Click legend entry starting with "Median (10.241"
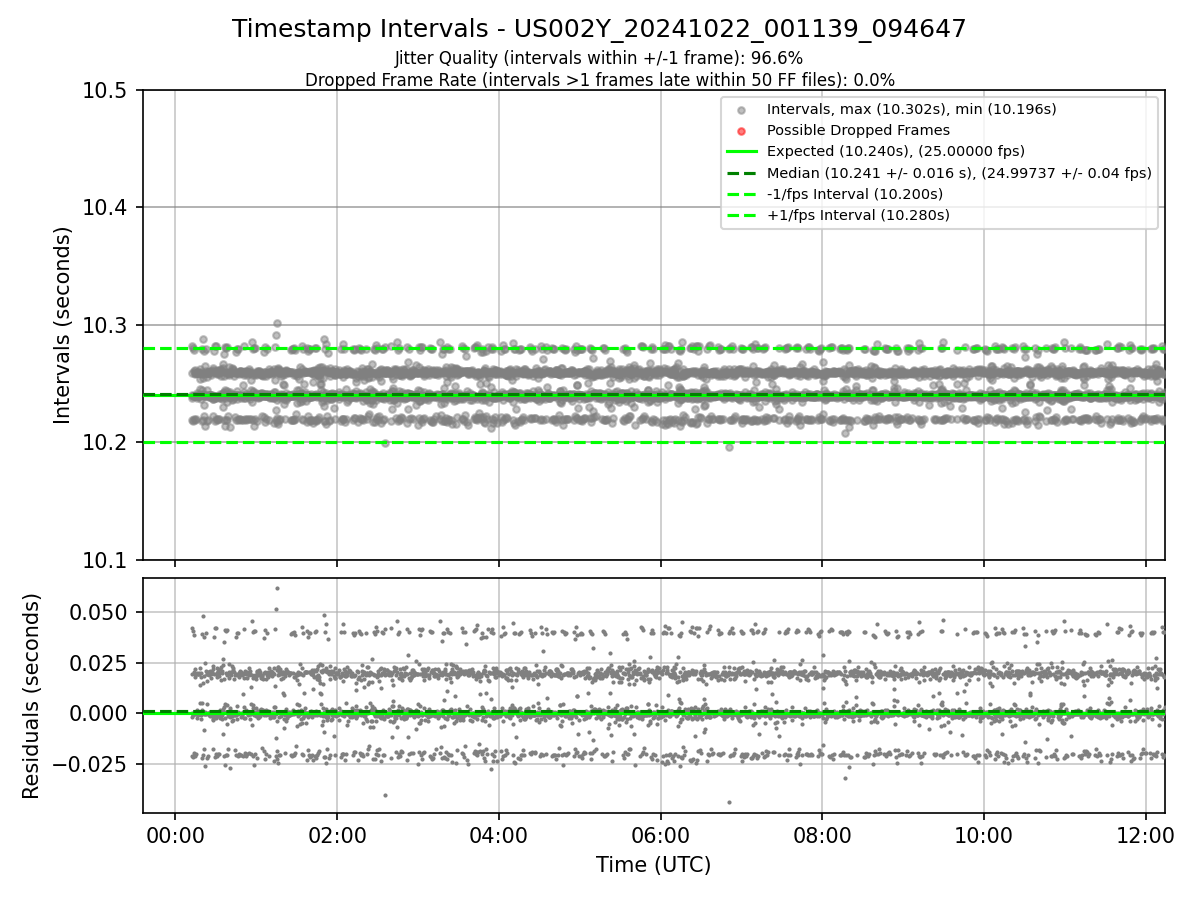This screenshot has width=1200, height=900. tap(959, 172)
